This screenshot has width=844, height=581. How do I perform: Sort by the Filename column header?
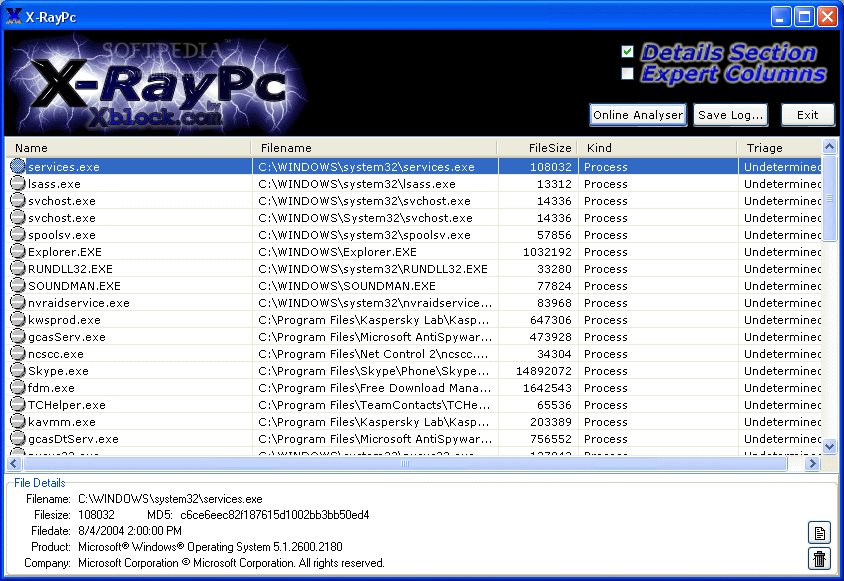click(x=374, y=148)
